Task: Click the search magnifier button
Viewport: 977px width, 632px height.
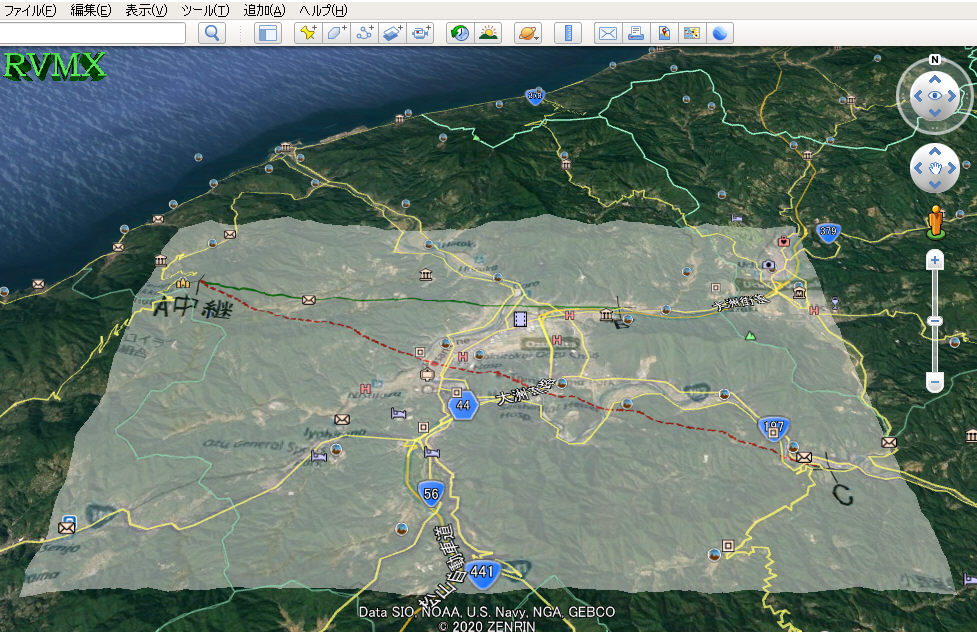Action: click(212, 33)
